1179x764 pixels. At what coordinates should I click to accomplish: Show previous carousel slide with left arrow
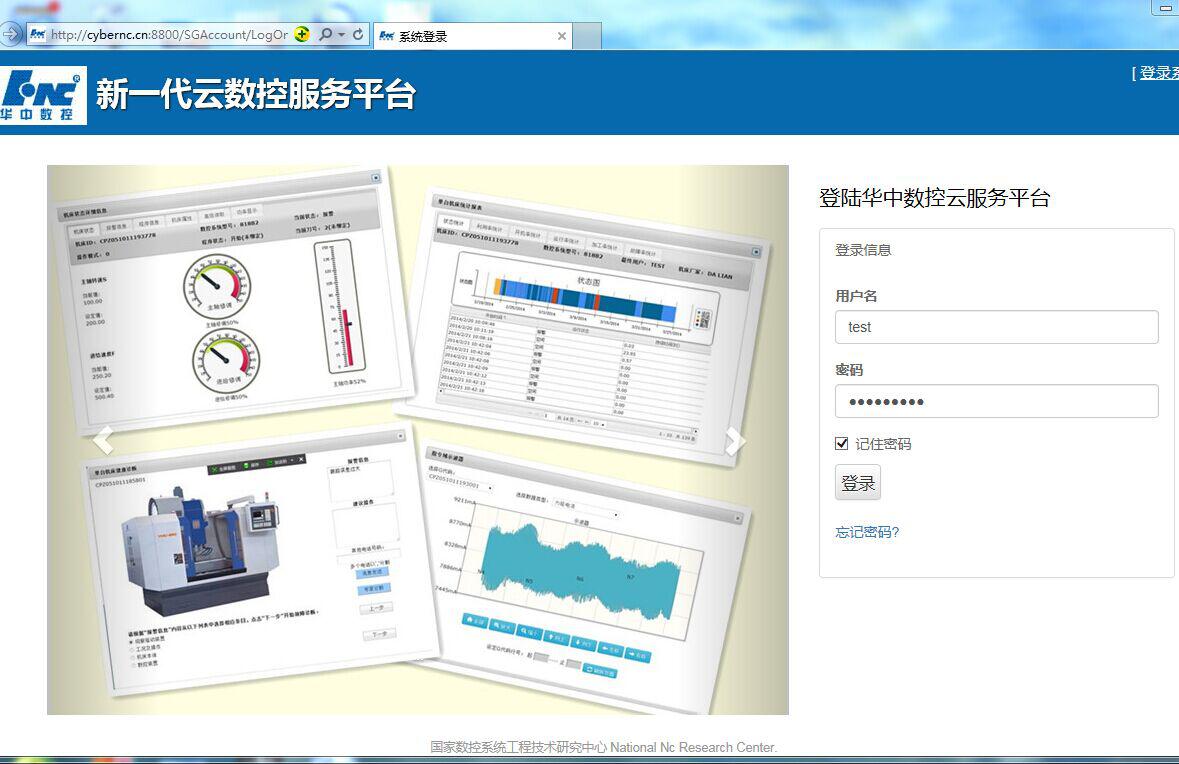pyautogui.click(x=103, y=440)
